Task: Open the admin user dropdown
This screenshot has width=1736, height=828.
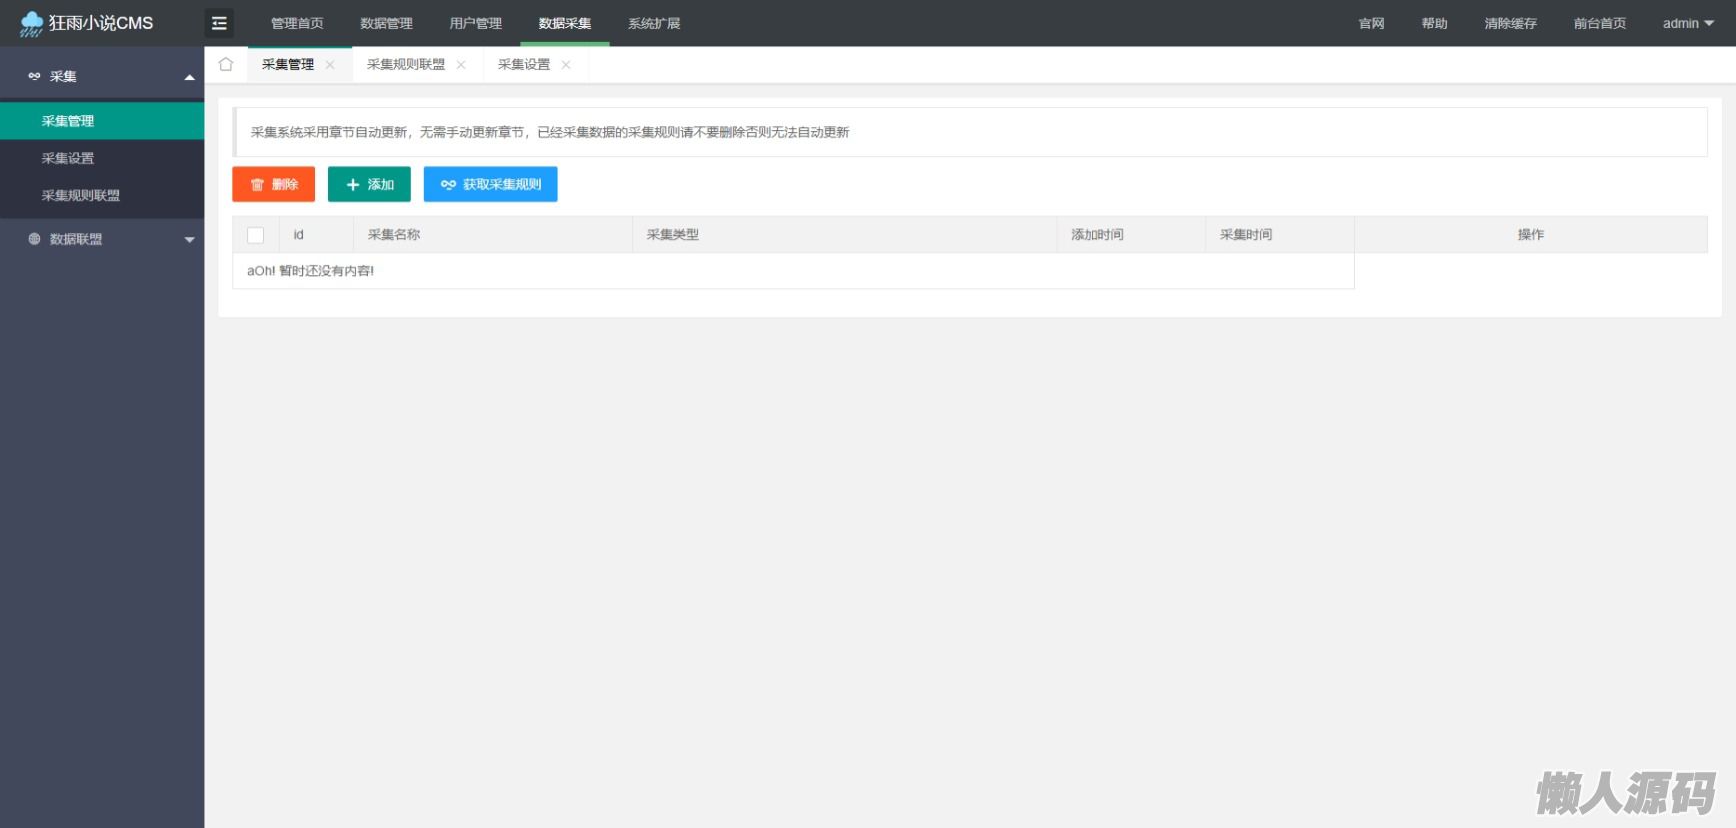Action: tap(1687, 23)
